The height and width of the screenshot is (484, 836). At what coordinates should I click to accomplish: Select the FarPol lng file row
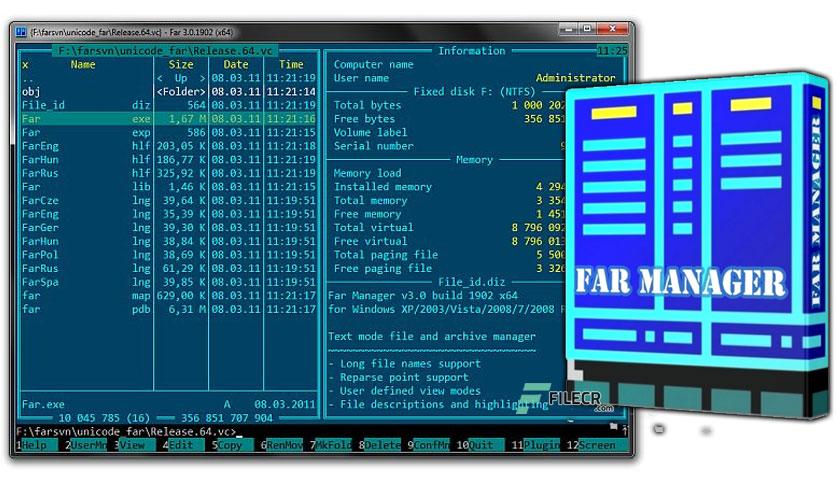(168, 255)
